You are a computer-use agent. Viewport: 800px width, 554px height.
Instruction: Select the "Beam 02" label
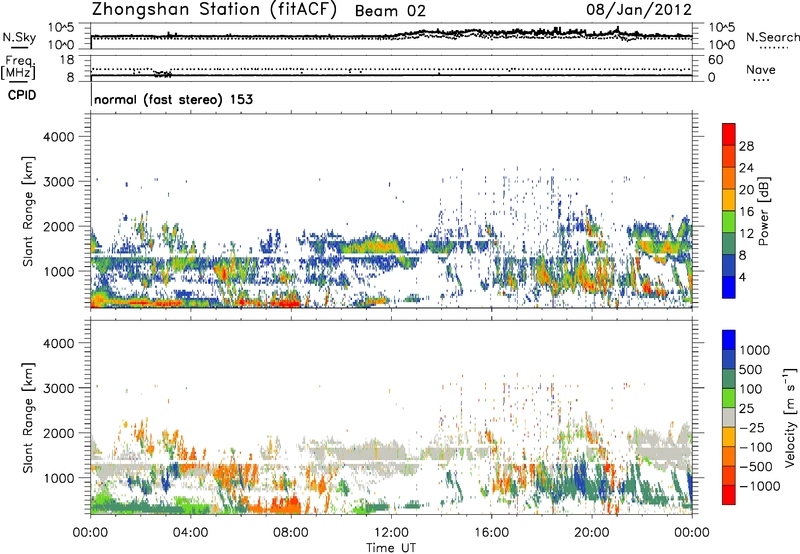click(390, 11)
